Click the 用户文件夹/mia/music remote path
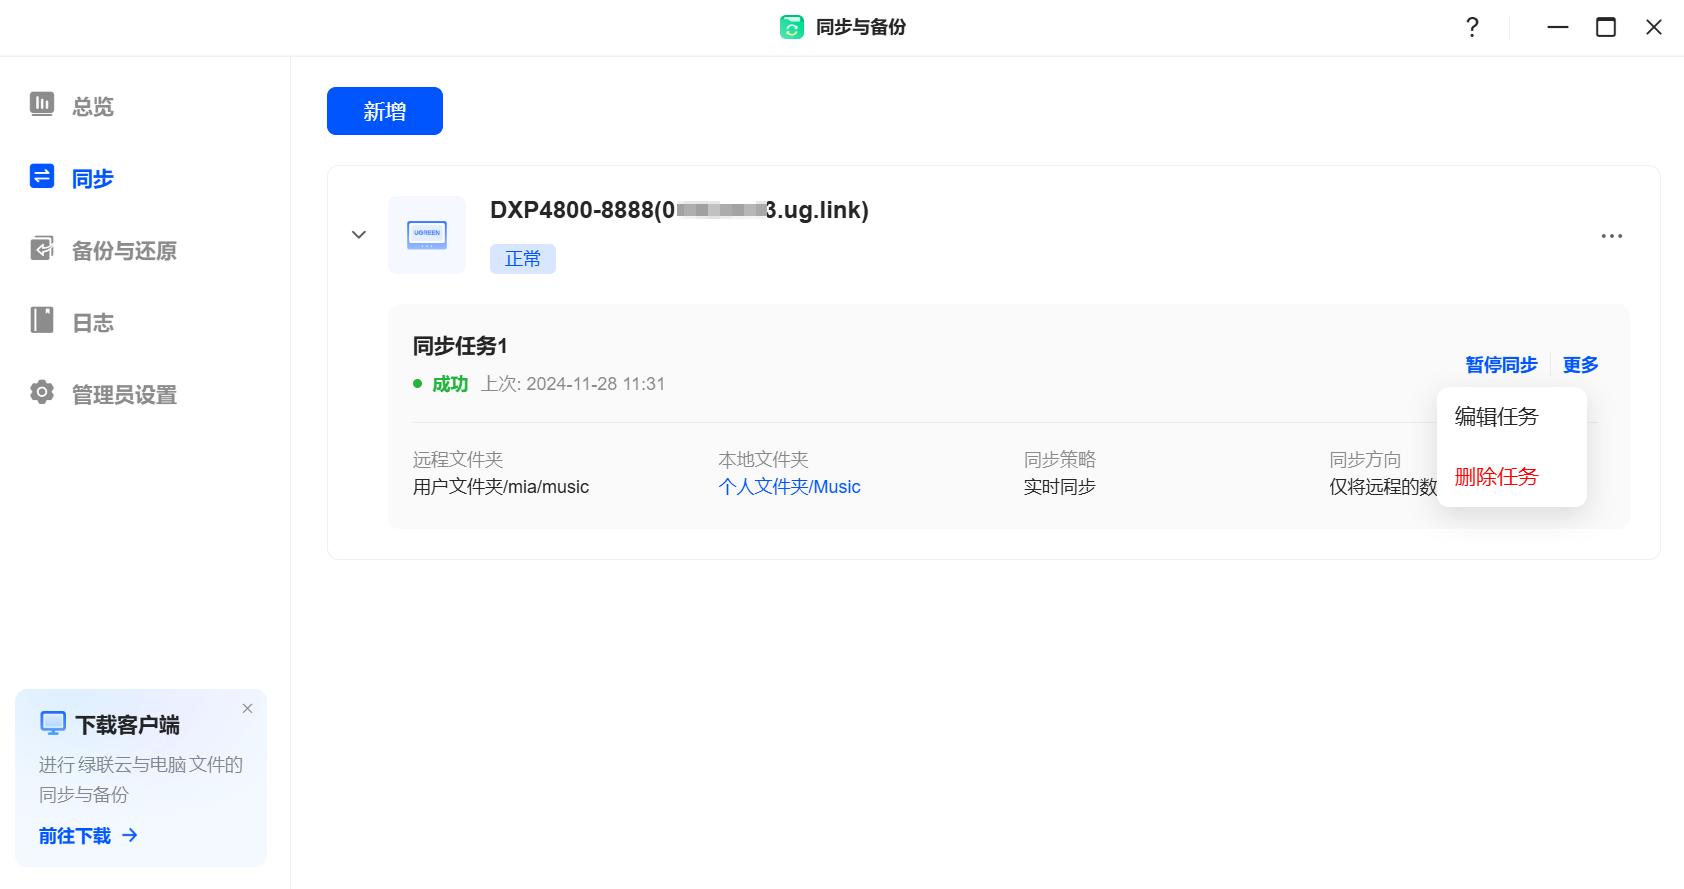This screenshot has width=1684, height=889. click(x=501, y=487)
